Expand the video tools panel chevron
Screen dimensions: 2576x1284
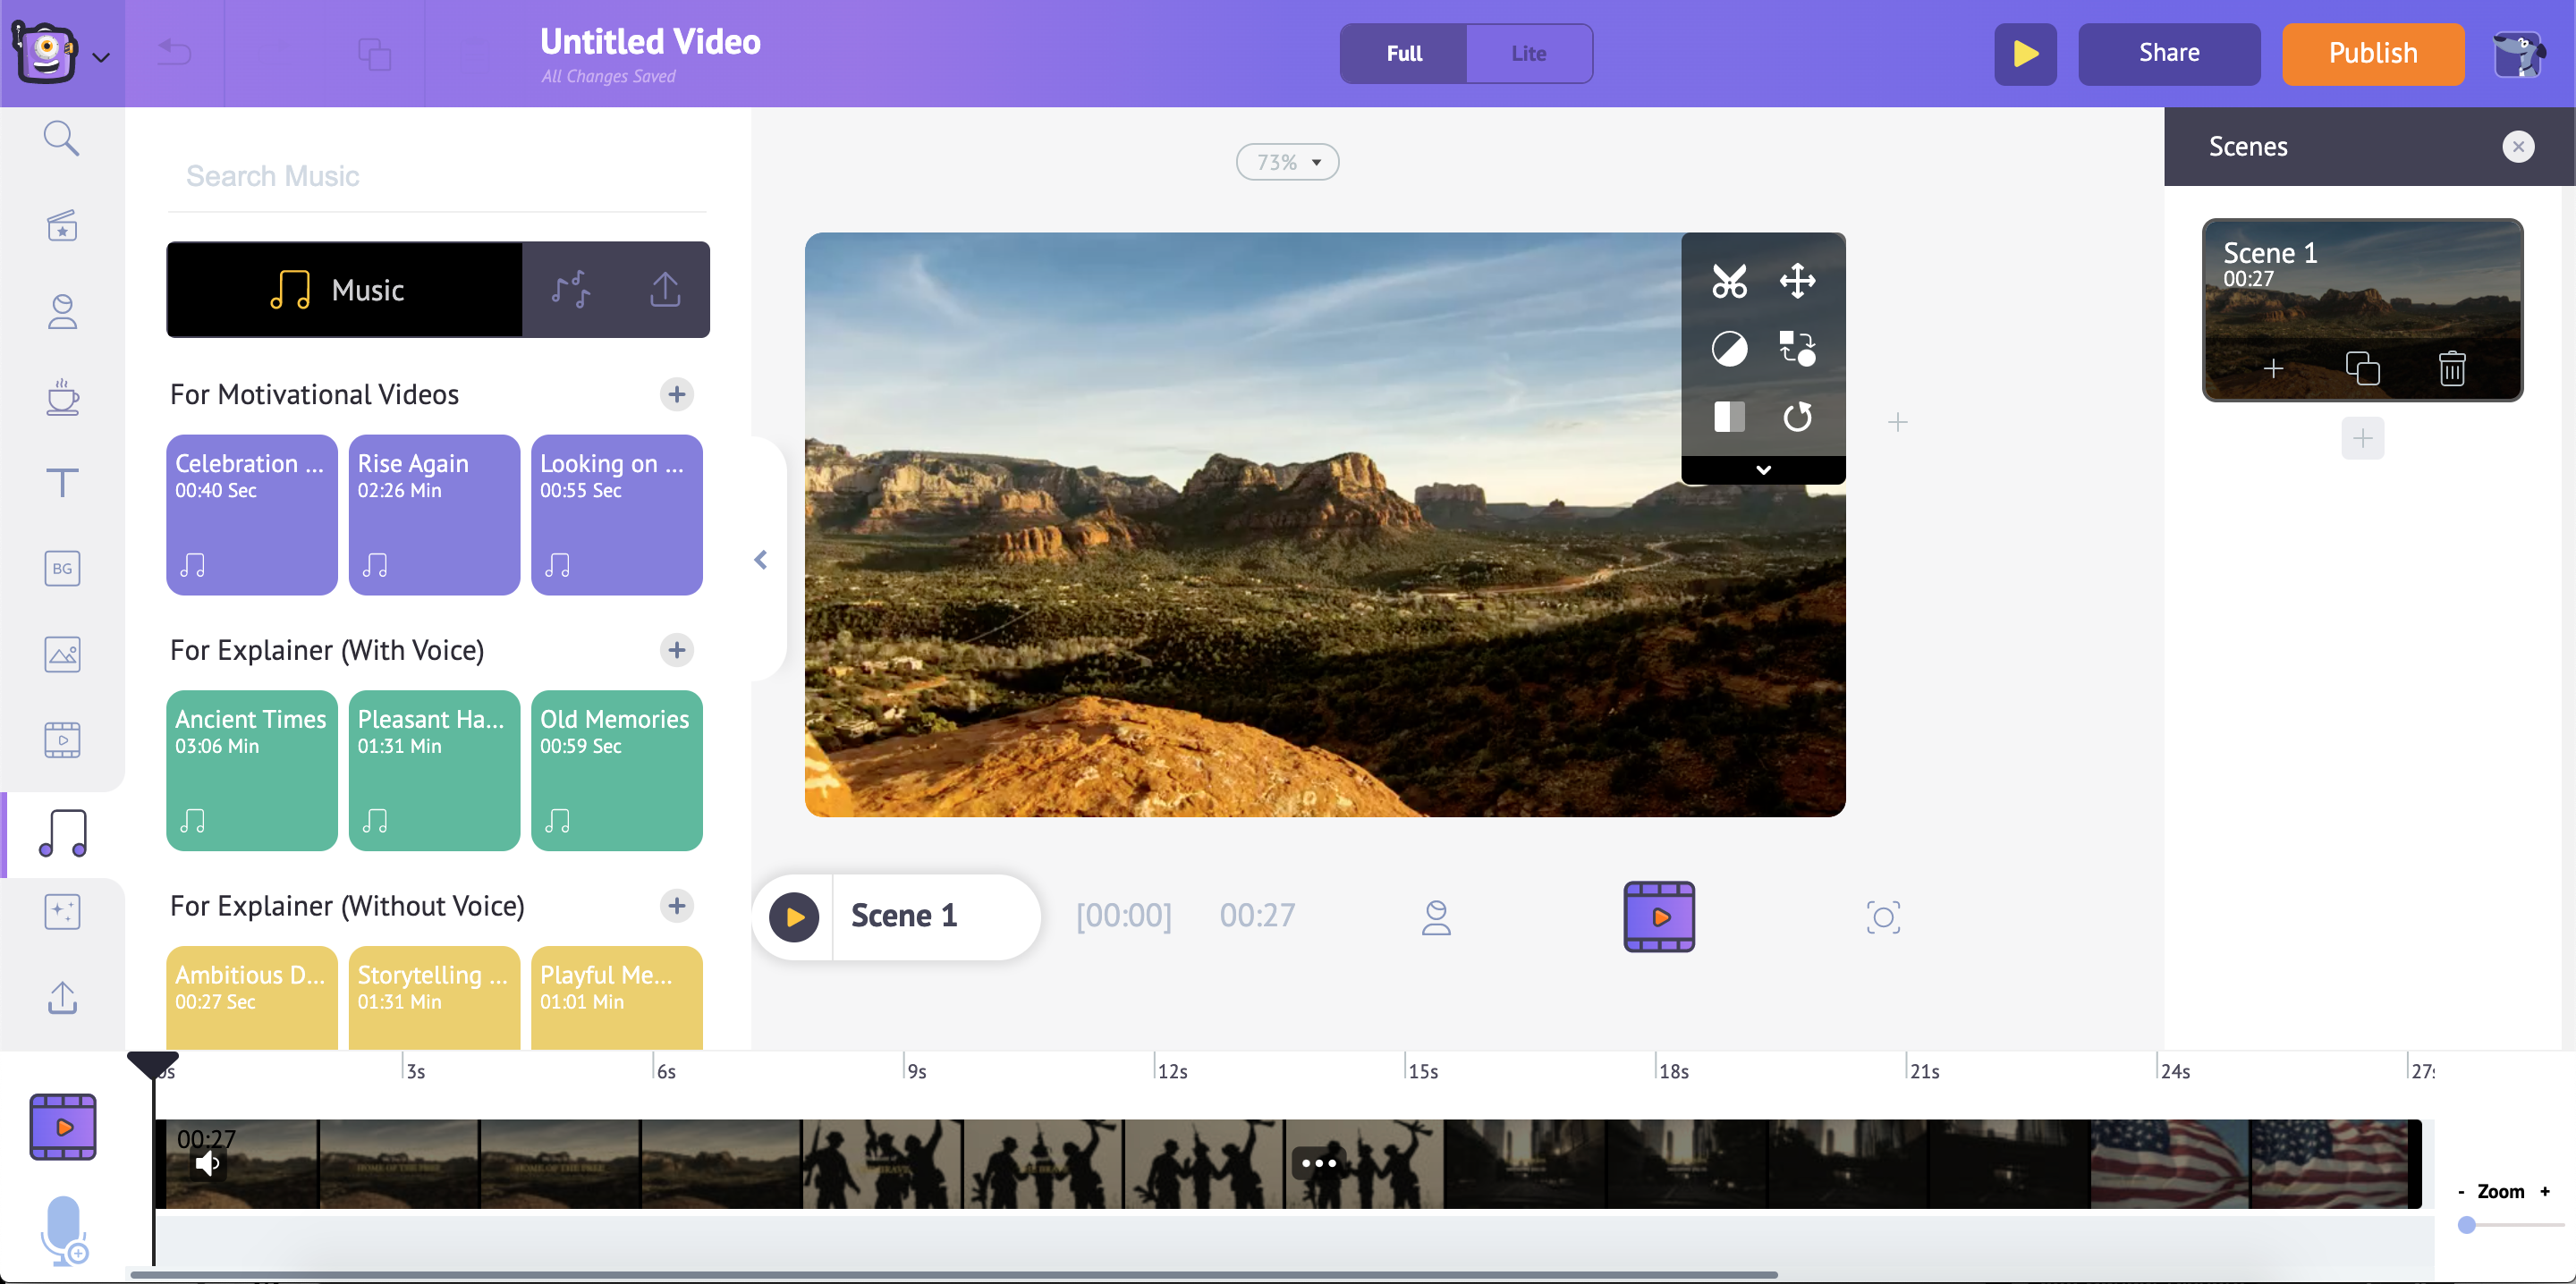click(x=1763, y=470)
